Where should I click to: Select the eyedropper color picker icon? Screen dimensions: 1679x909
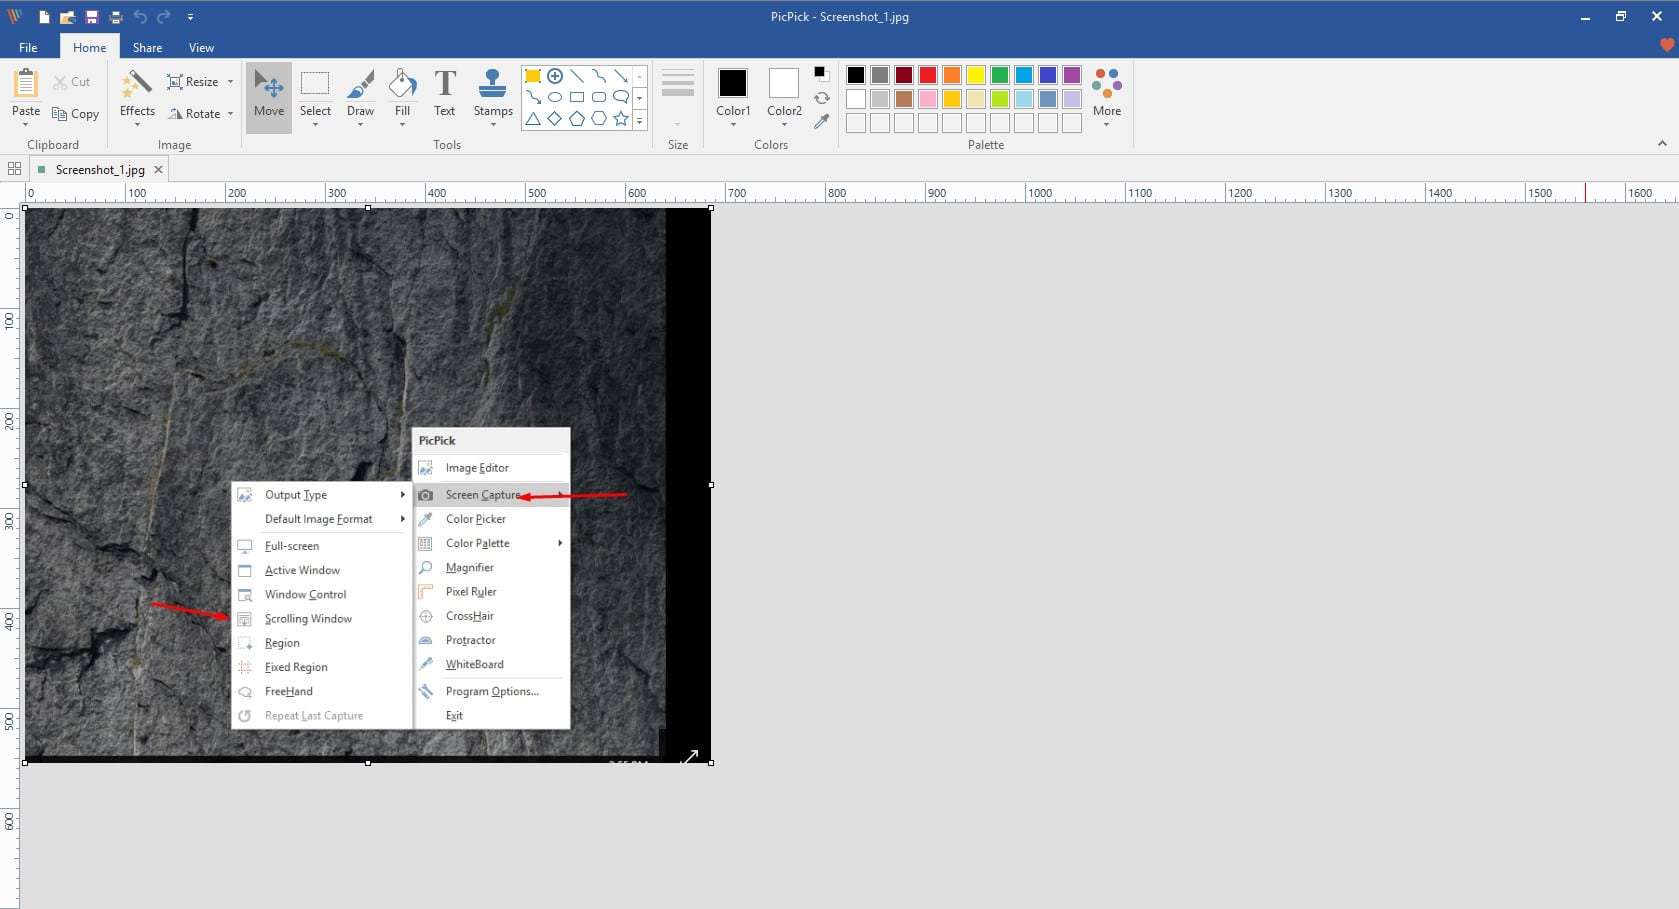pos(821,122)
